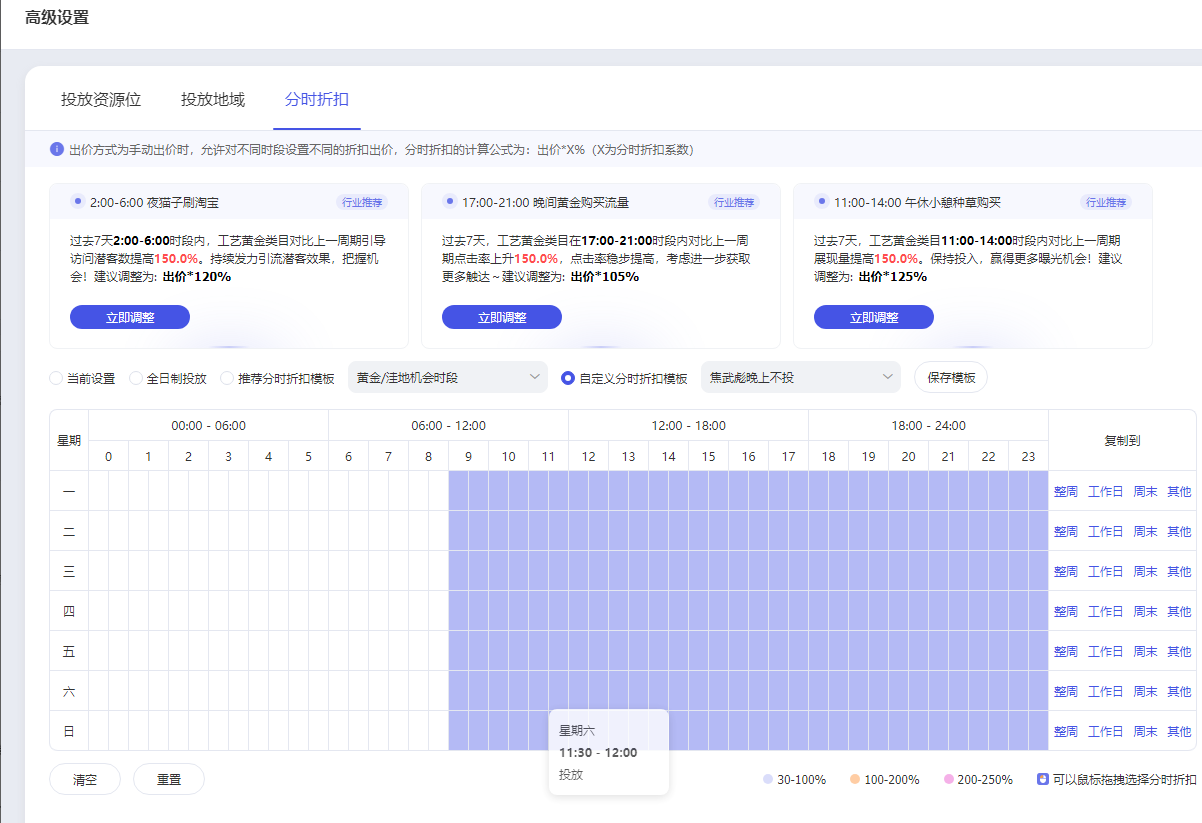Viewport: 1202px width, 823px height.
Task: Click the mouse drag hint icon
Action: 1042,779
